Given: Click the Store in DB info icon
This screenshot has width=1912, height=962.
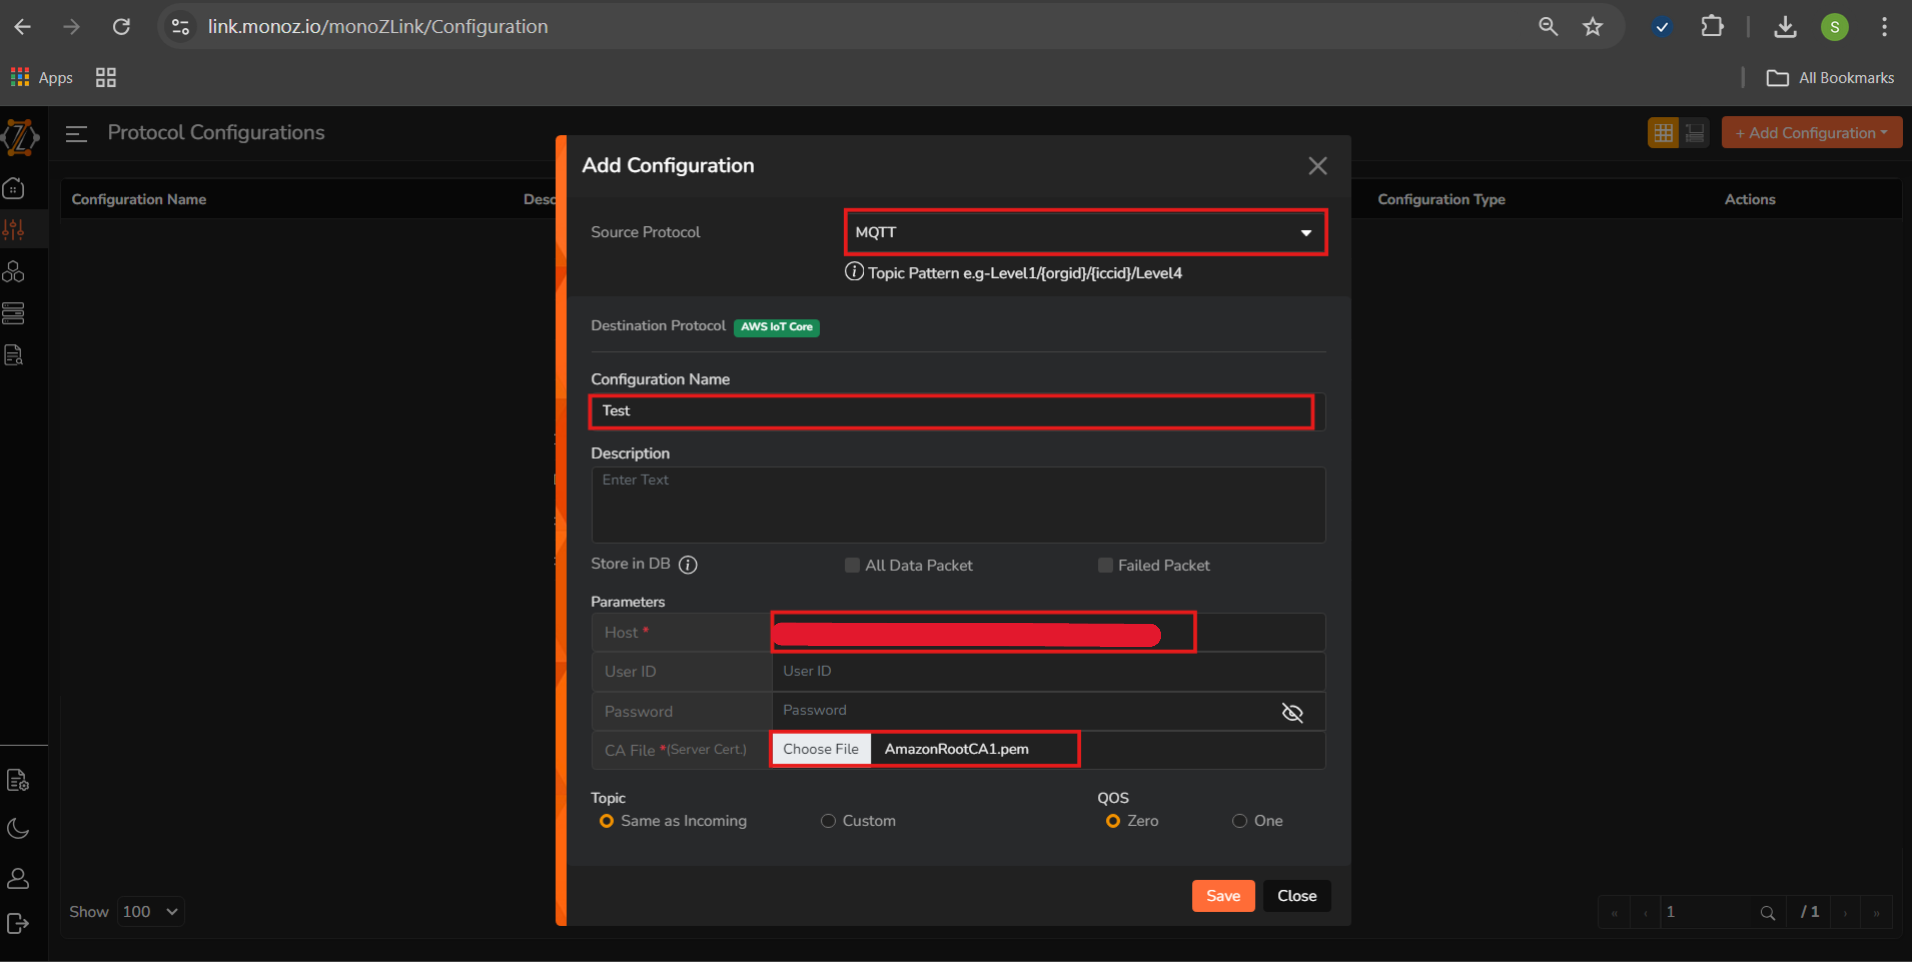Looking at the screenshot, I should [688, 565].
